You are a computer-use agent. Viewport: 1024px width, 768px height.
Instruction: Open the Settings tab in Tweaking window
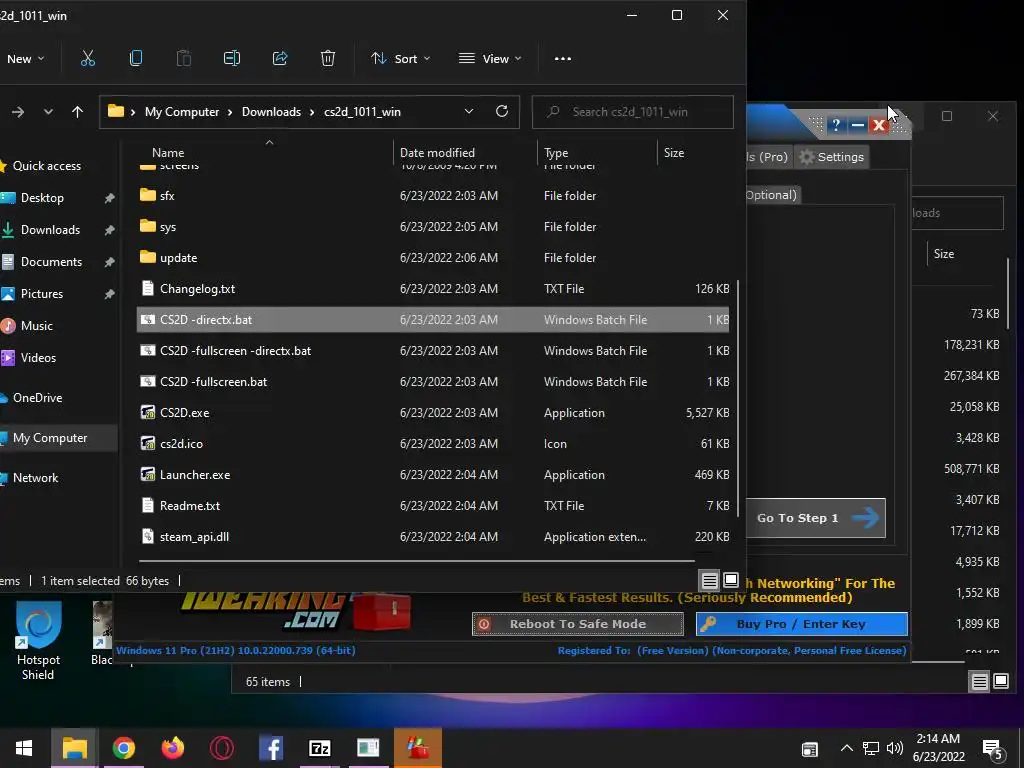coord(831,157)
